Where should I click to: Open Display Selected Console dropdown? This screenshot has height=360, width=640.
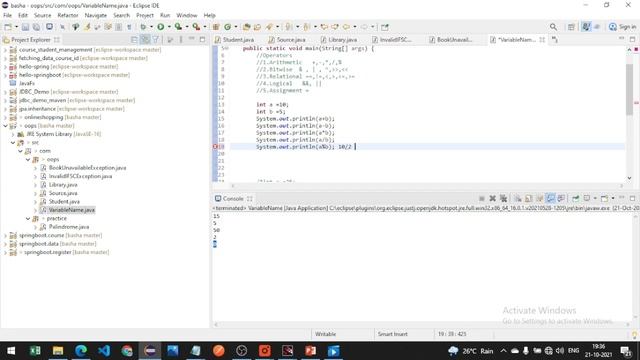tap(595, 198)
